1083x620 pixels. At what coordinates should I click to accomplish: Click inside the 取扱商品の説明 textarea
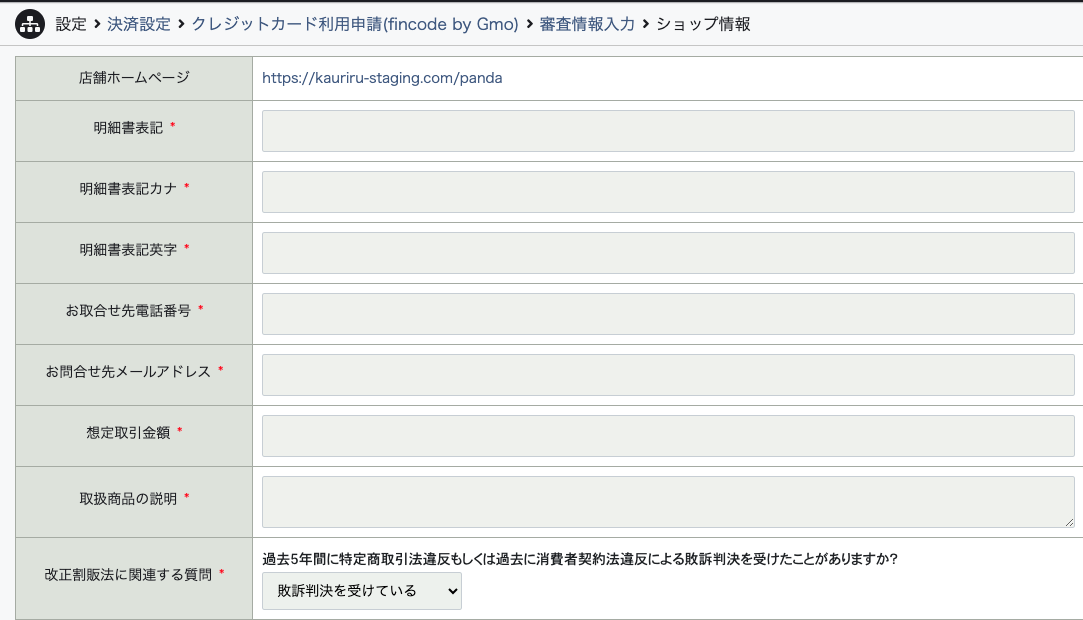(668, 501)
